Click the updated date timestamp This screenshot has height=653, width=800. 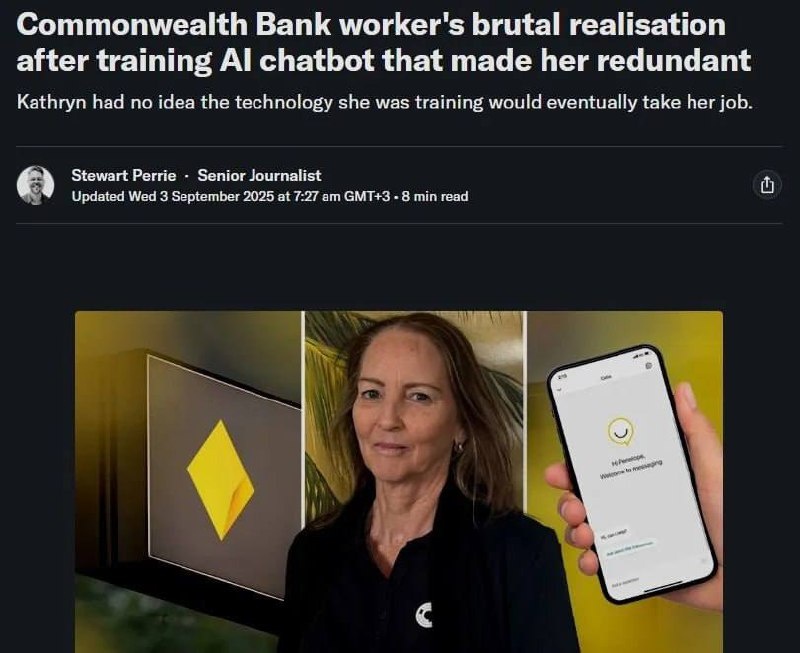231,196
